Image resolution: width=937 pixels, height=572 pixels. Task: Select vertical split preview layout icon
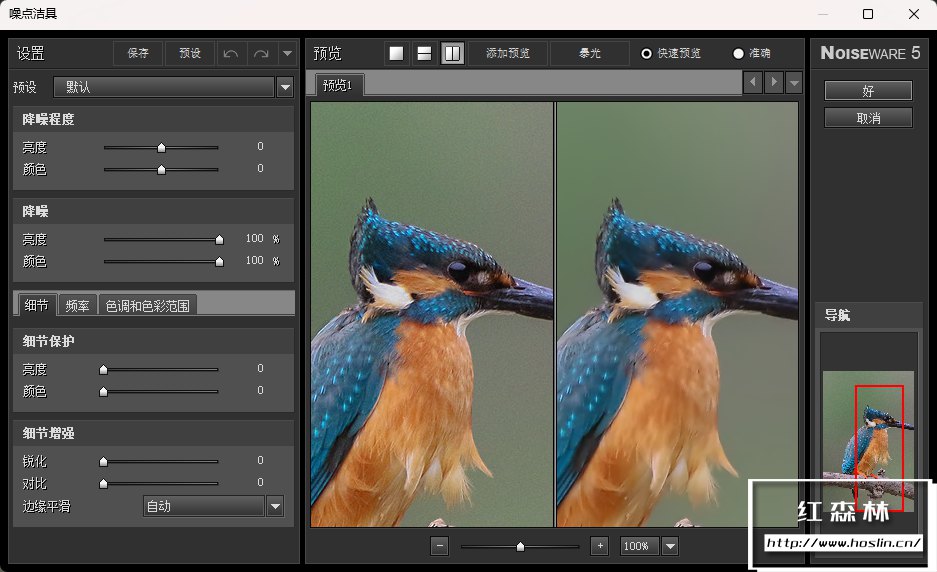[452, 54]
